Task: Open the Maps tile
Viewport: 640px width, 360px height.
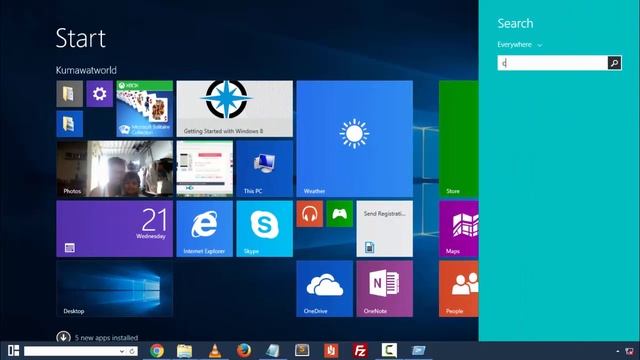Action: (458, 229)
